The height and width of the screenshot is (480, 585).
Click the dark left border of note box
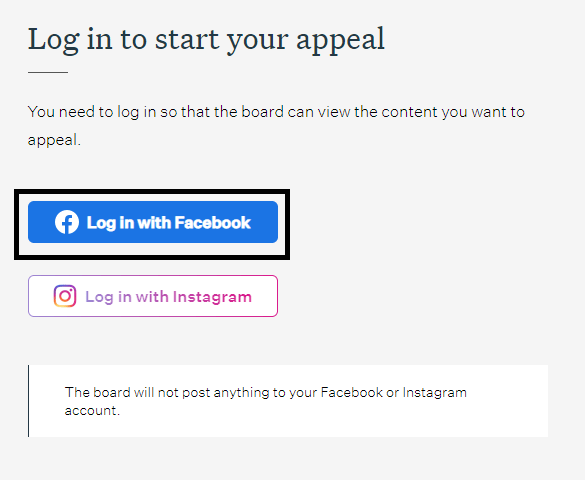(28, 401)
